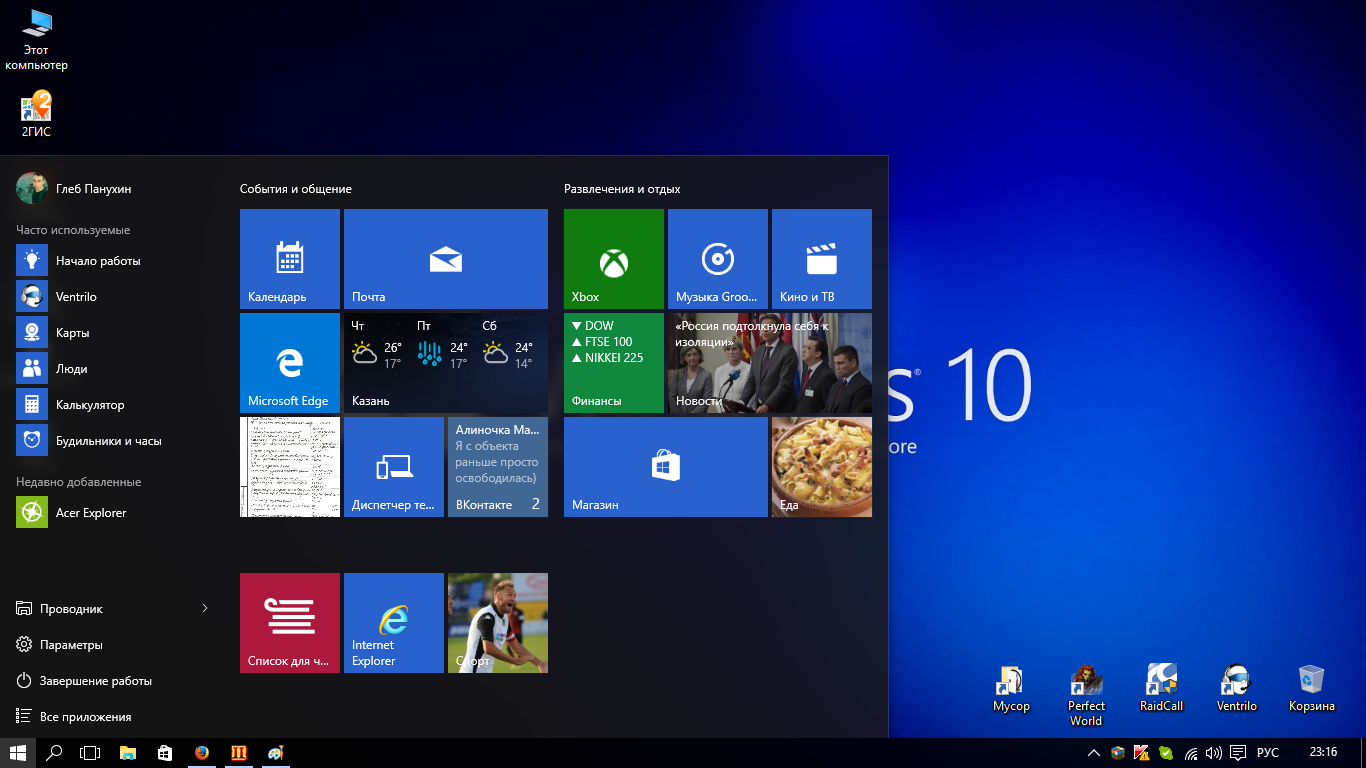Open Кино и ТВ tile
1366x768 pixels.
(821, 259)
